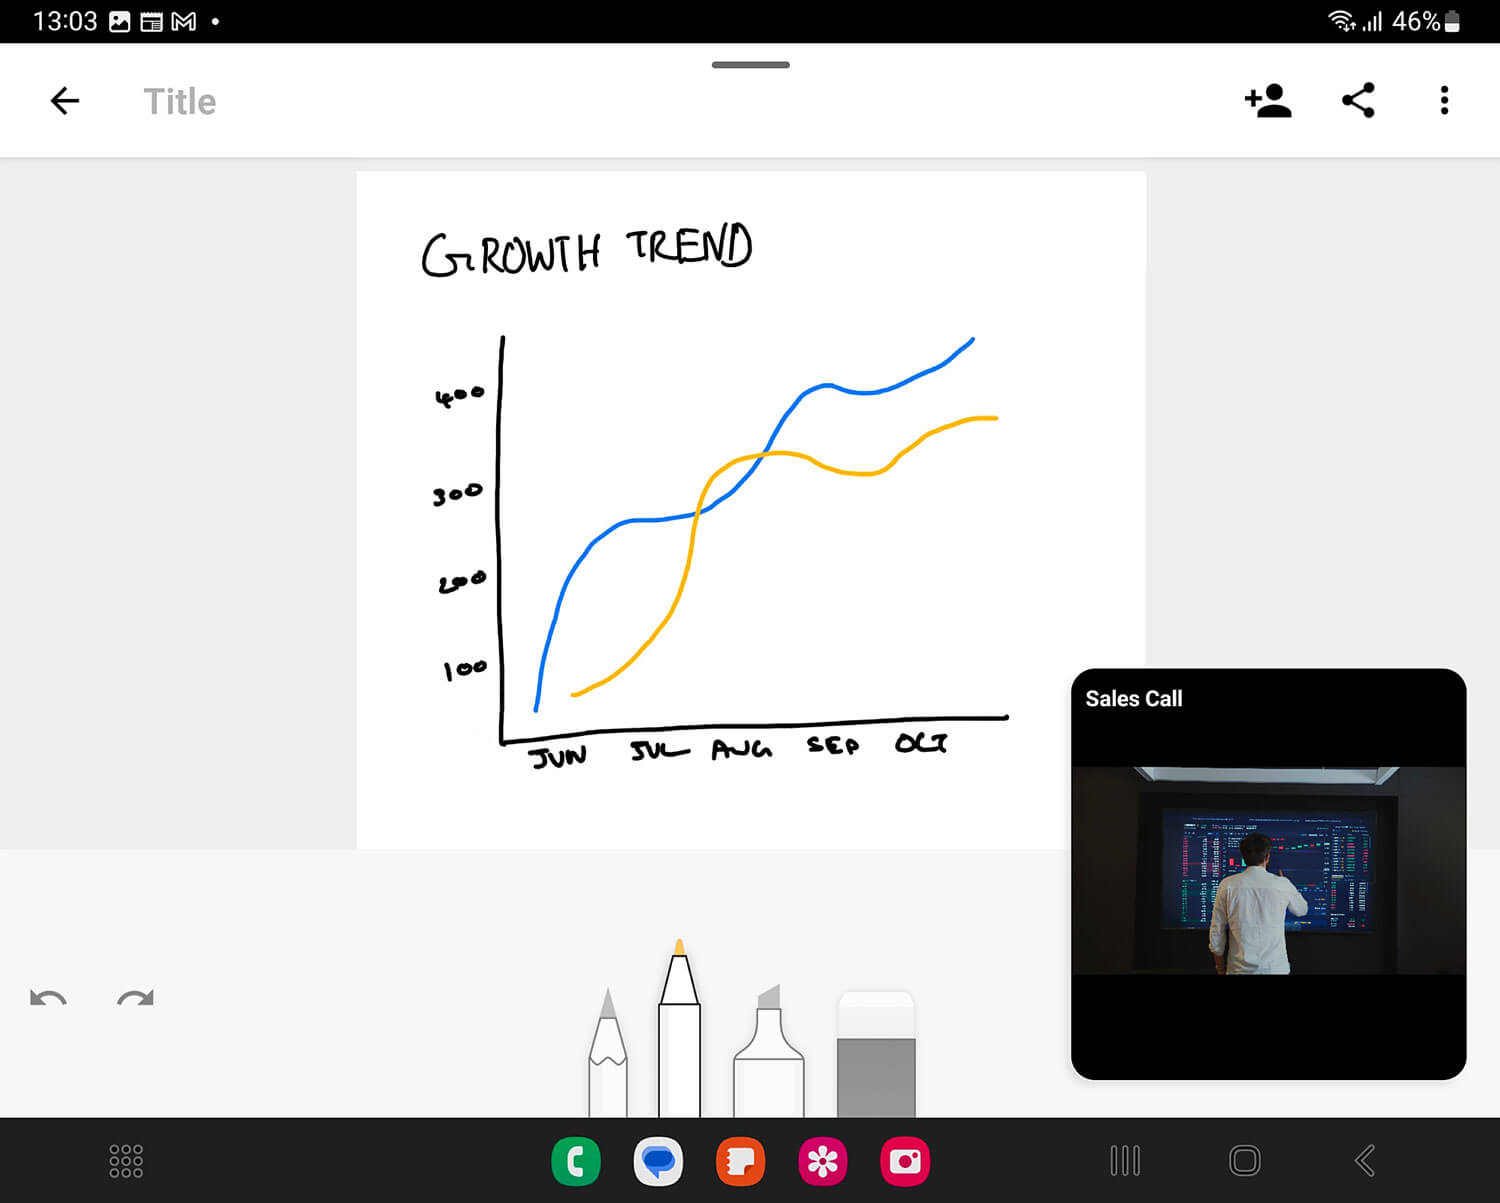Select the orange marker pen tool
This screenshot has height=1203, width=1500.
680,1028
